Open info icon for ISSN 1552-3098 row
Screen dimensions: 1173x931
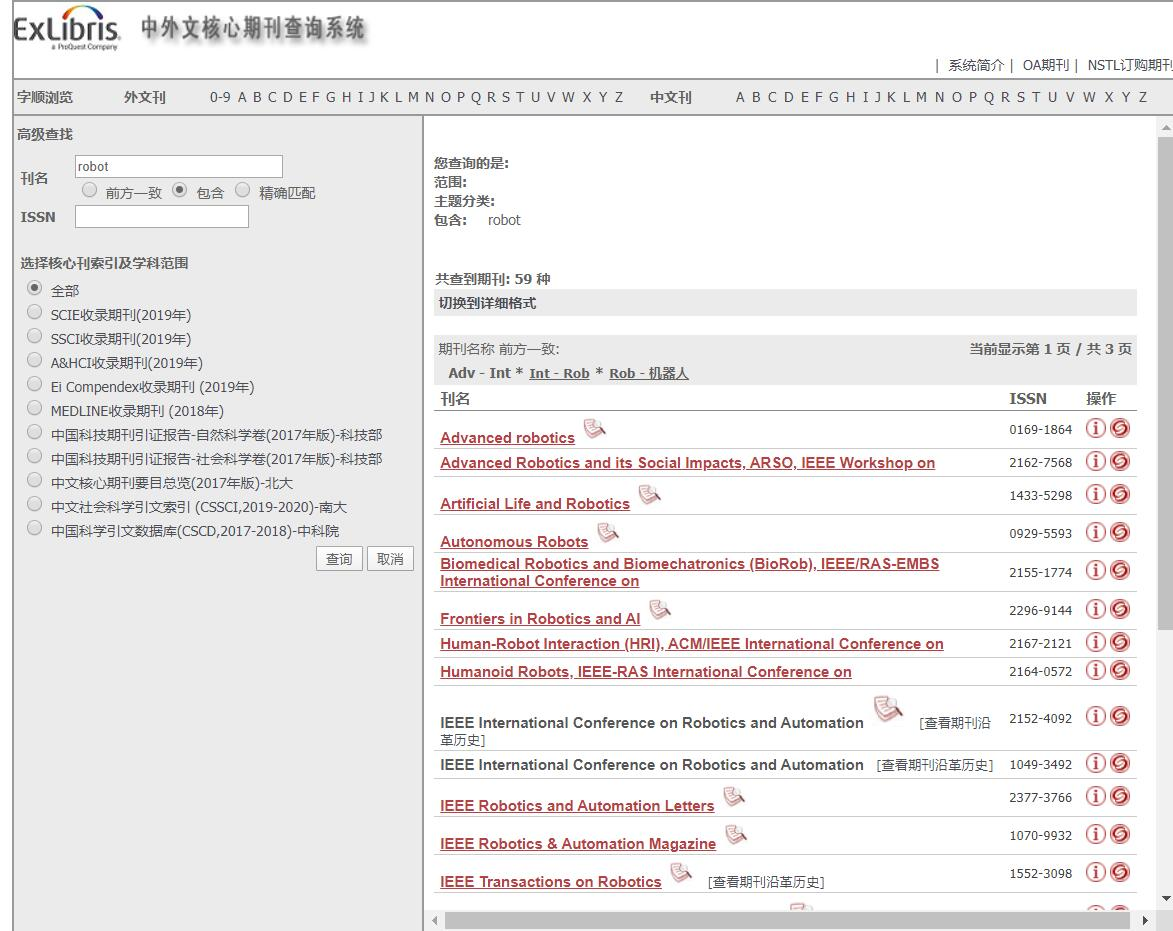pos(1095,872)
